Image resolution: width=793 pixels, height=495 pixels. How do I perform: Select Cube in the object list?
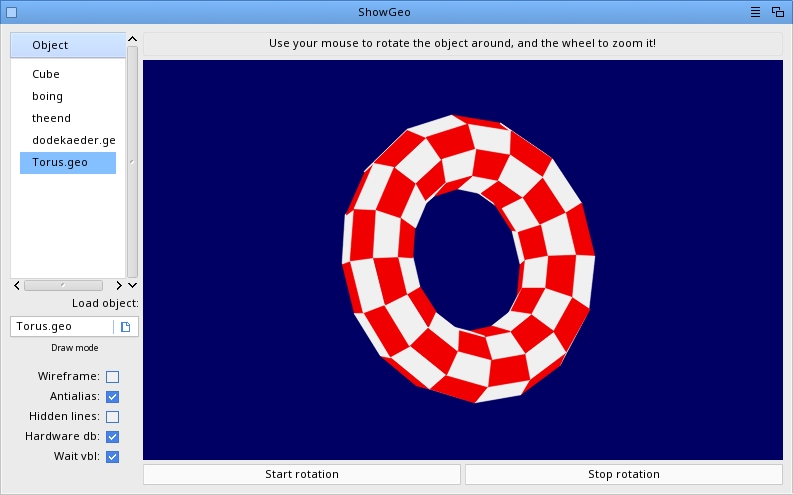(46, 74)
